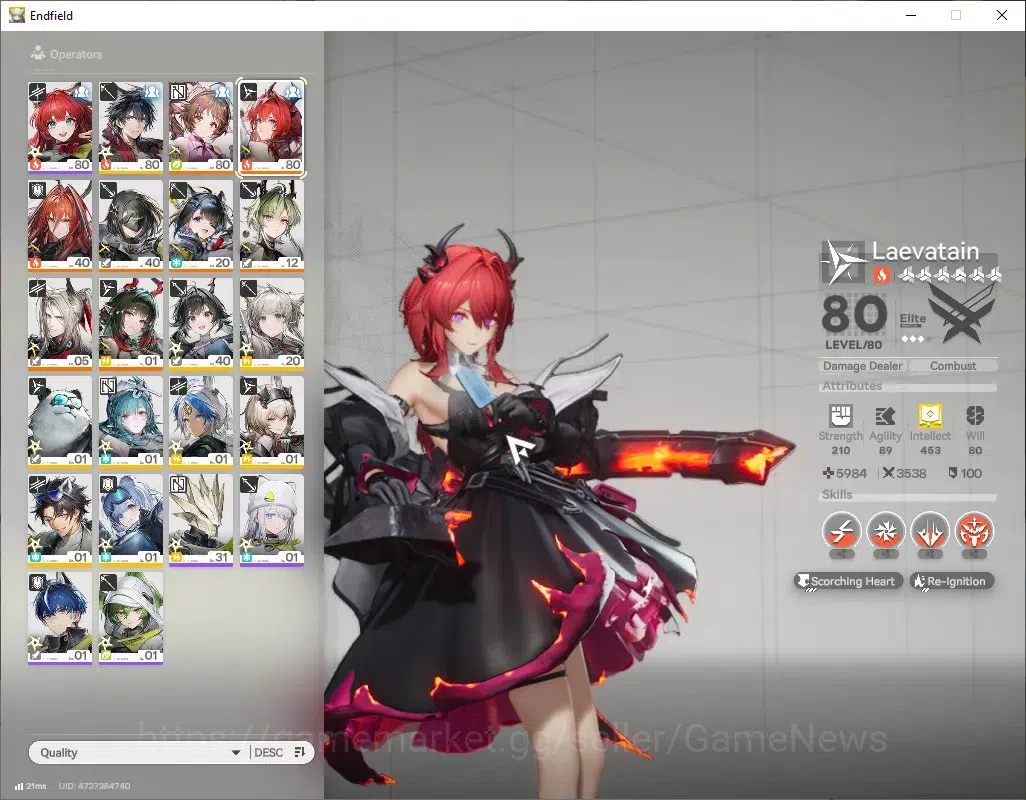Select the teal-haired level 01 operator card
The image size is (1026, 800).
tap(130, 421)
